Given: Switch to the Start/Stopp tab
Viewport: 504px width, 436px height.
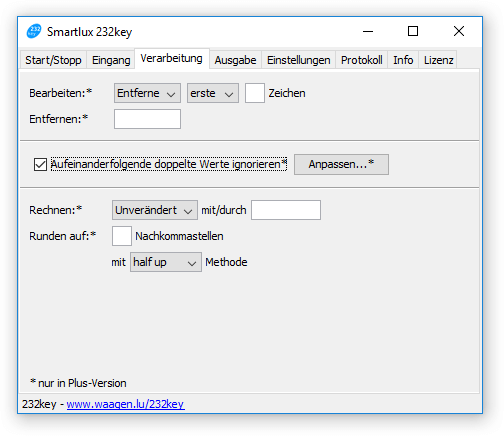Looking at the screenshot, I should 53,60.
